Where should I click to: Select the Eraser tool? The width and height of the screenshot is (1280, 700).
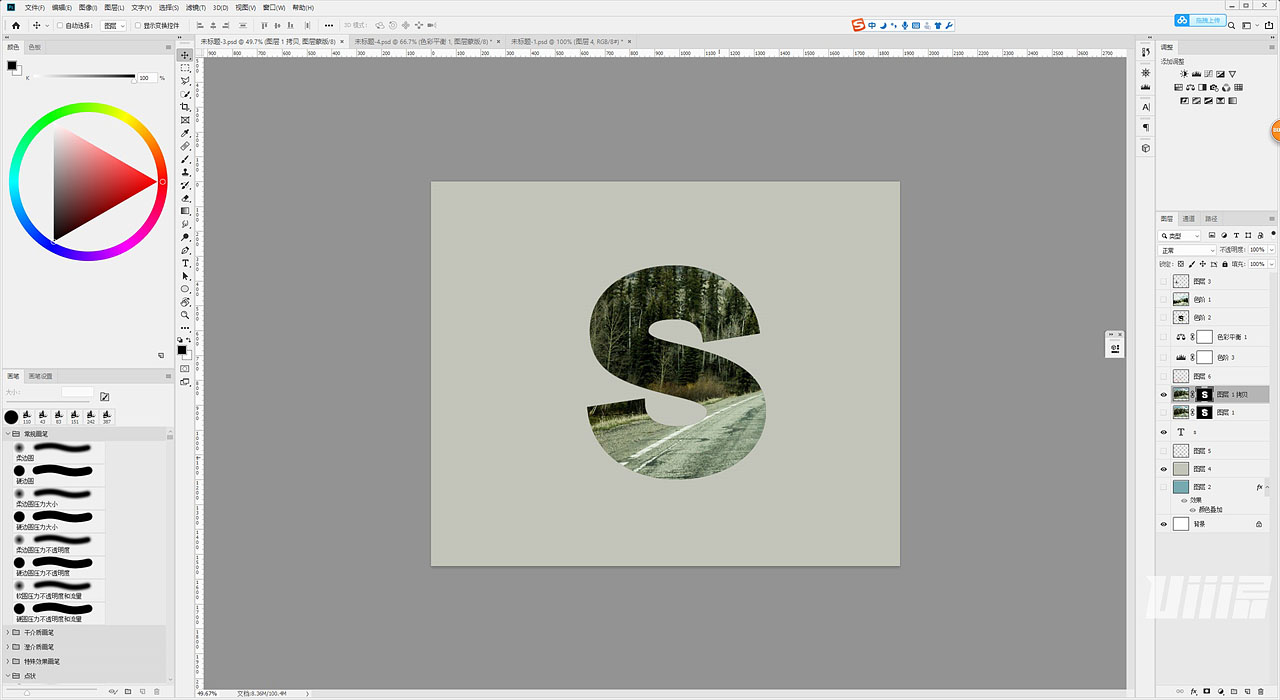coord(185,198)
